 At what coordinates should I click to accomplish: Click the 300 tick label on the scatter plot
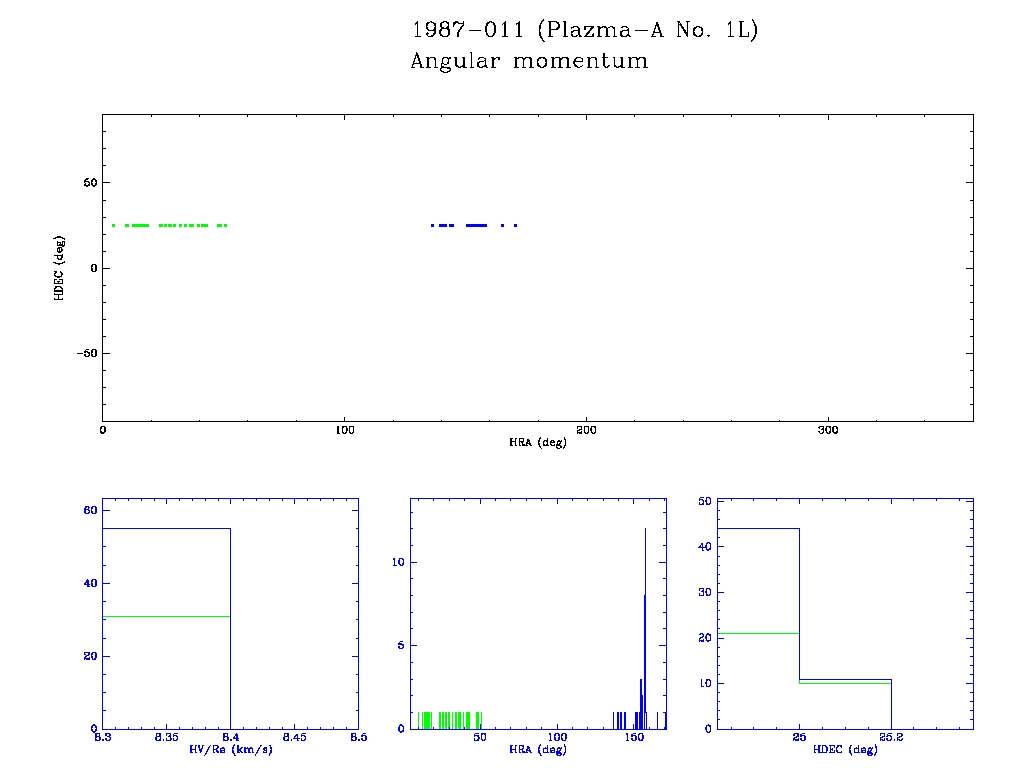828,430
